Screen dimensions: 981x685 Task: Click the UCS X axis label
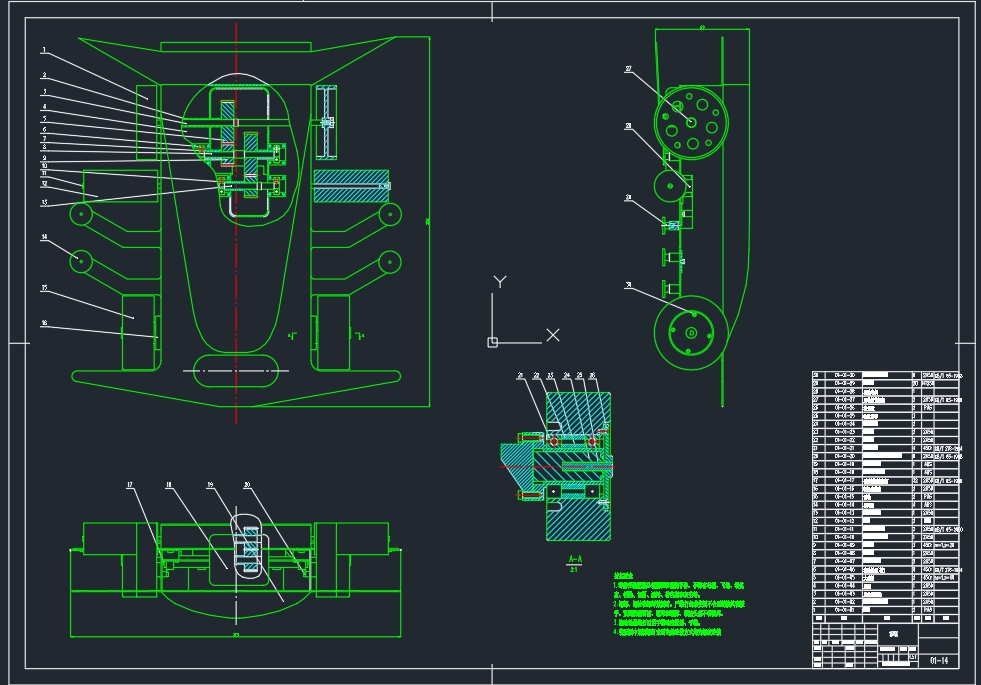coord(553,335)
